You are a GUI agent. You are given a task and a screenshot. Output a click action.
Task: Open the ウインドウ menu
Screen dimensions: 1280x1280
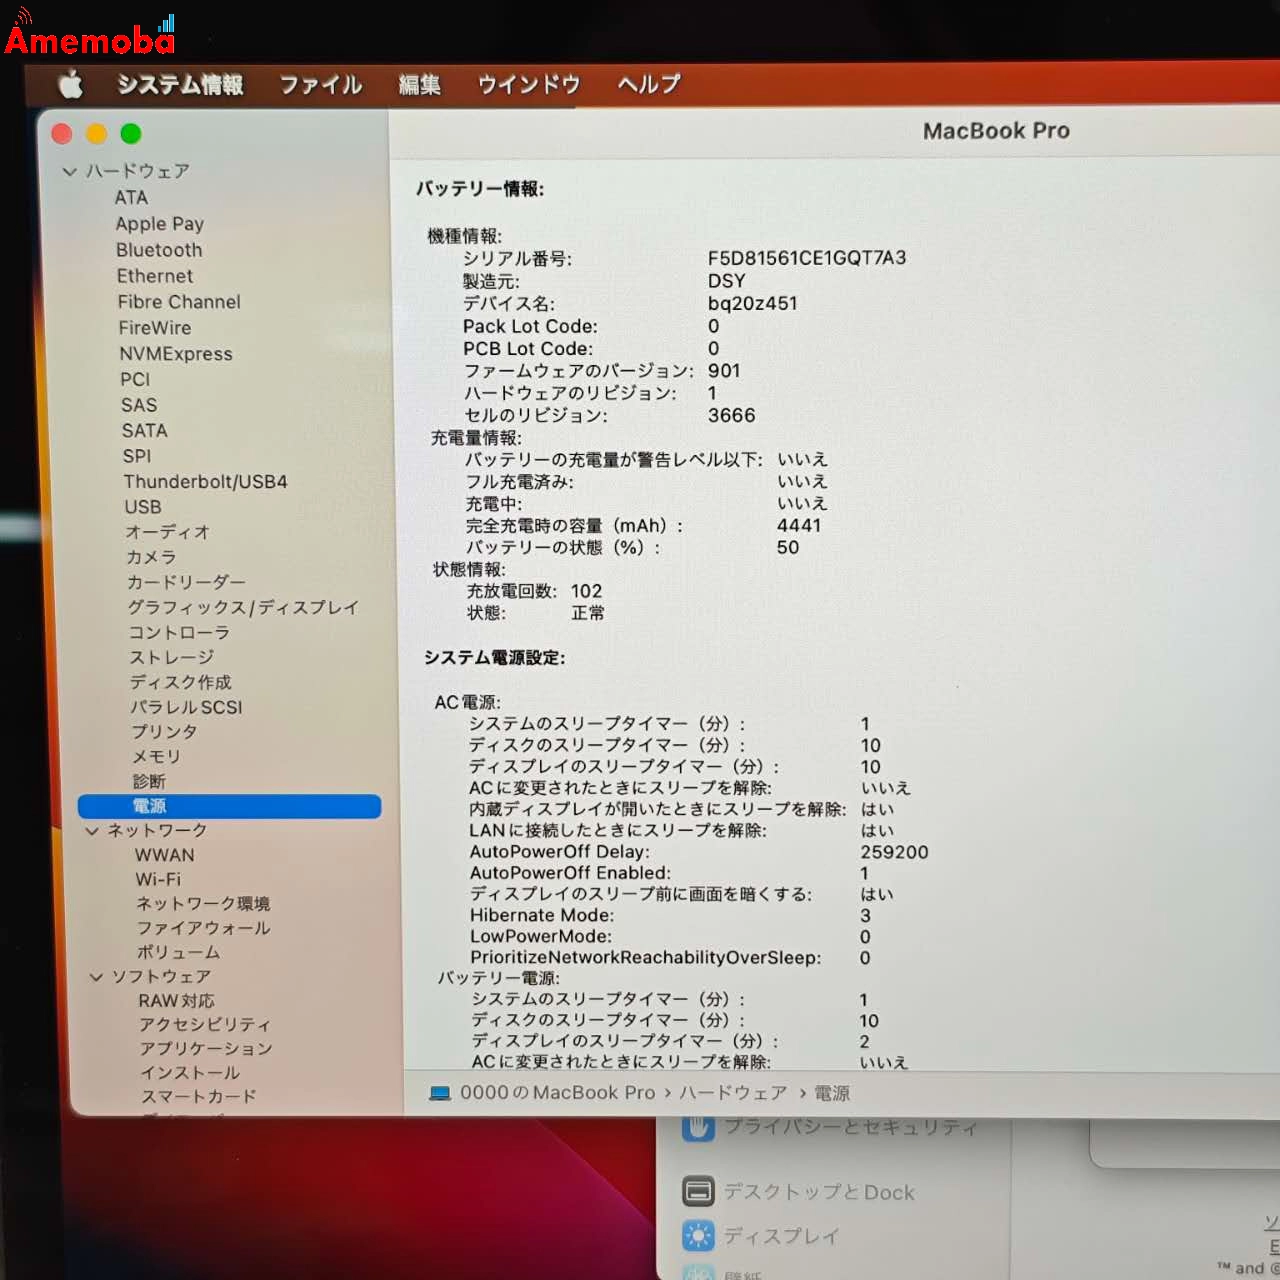pos(527,85)
